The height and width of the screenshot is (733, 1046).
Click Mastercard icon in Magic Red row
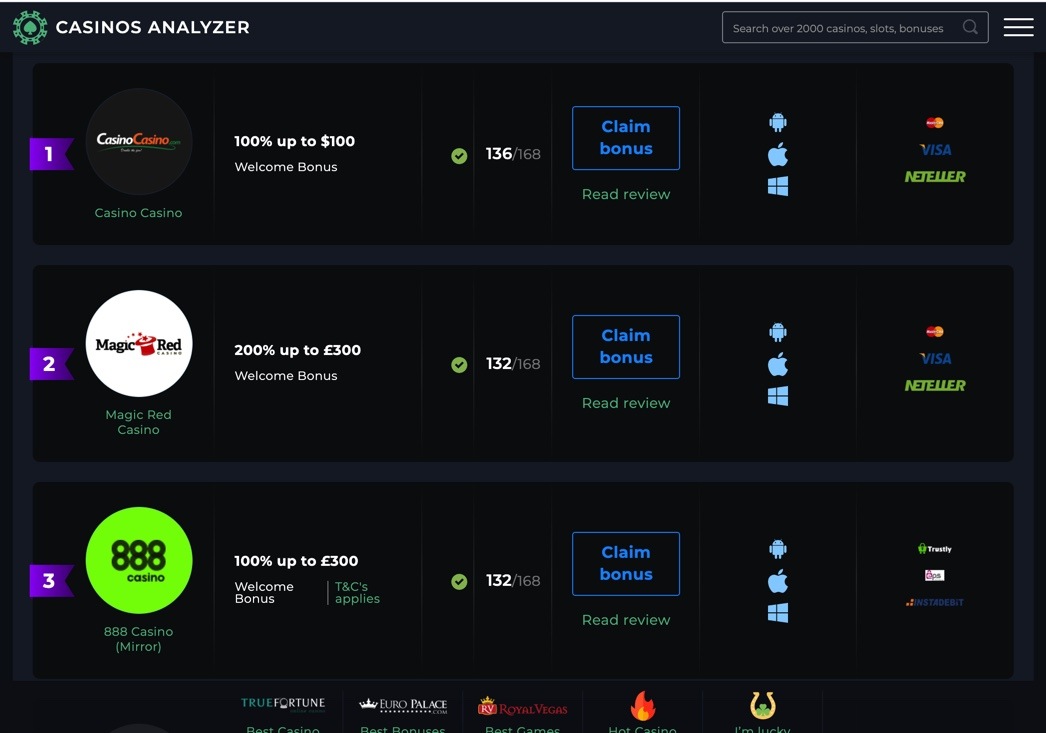coord(935,331)
